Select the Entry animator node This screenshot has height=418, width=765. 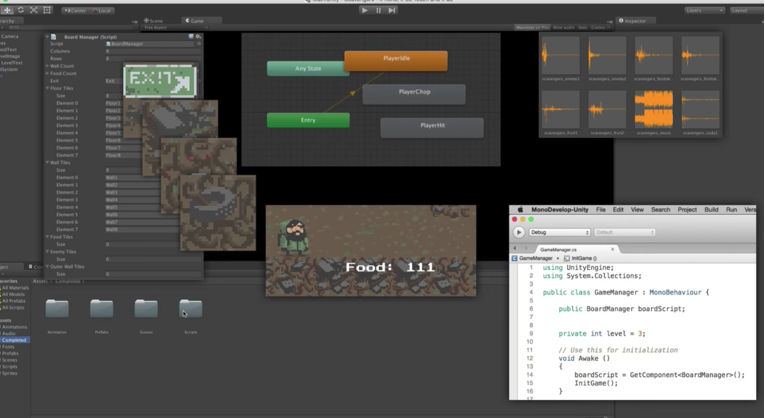tap(308, 120)
